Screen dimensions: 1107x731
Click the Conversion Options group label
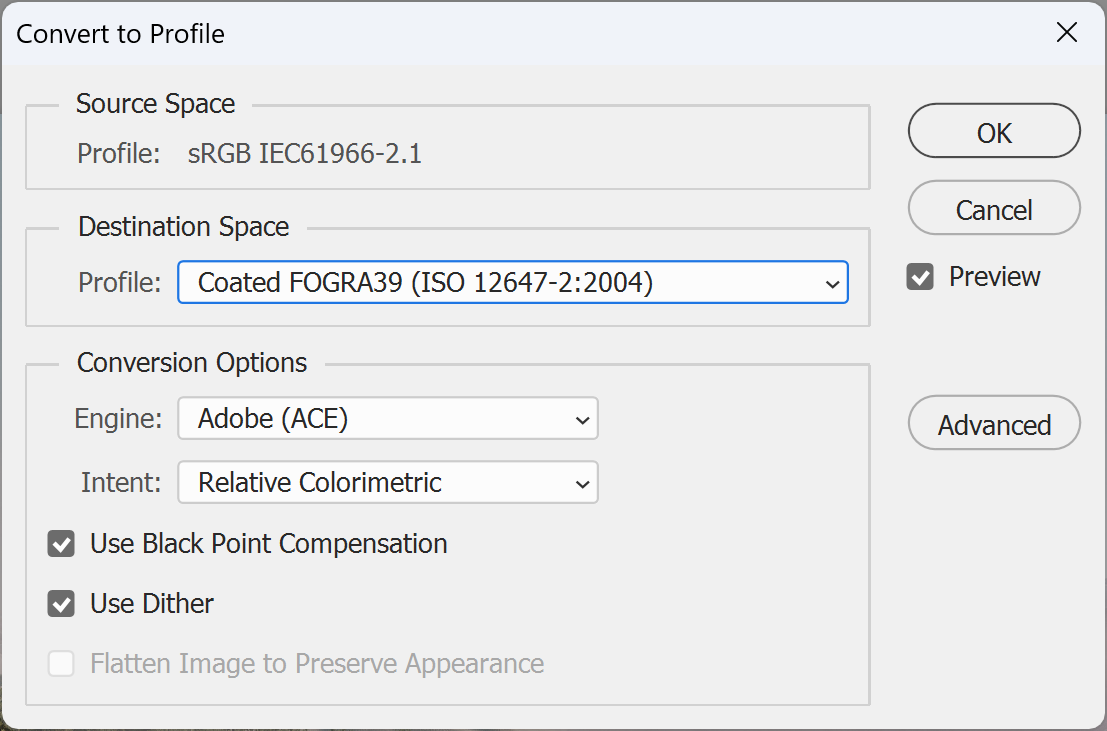click(x=192, y=363)
